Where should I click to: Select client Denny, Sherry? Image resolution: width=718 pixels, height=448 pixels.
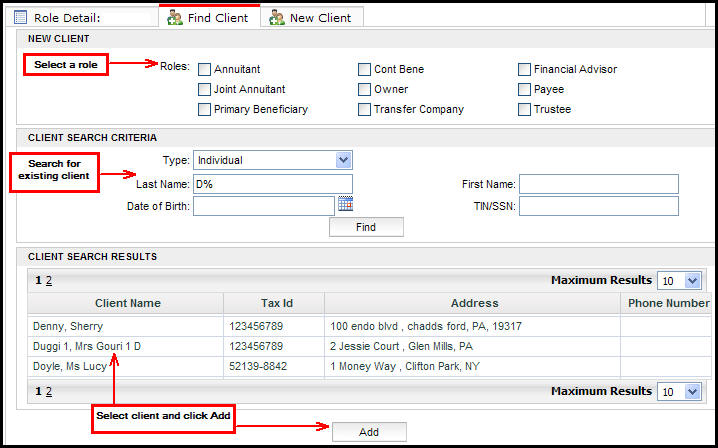point(68,326)
